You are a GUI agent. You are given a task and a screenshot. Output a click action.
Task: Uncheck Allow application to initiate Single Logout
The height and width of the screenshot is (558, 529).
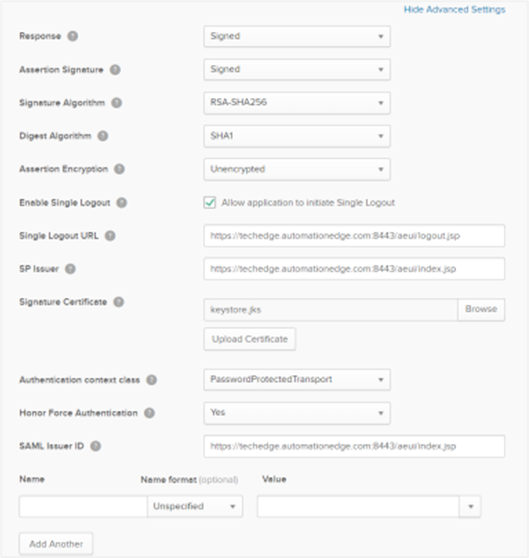click(x=210, y=202)
